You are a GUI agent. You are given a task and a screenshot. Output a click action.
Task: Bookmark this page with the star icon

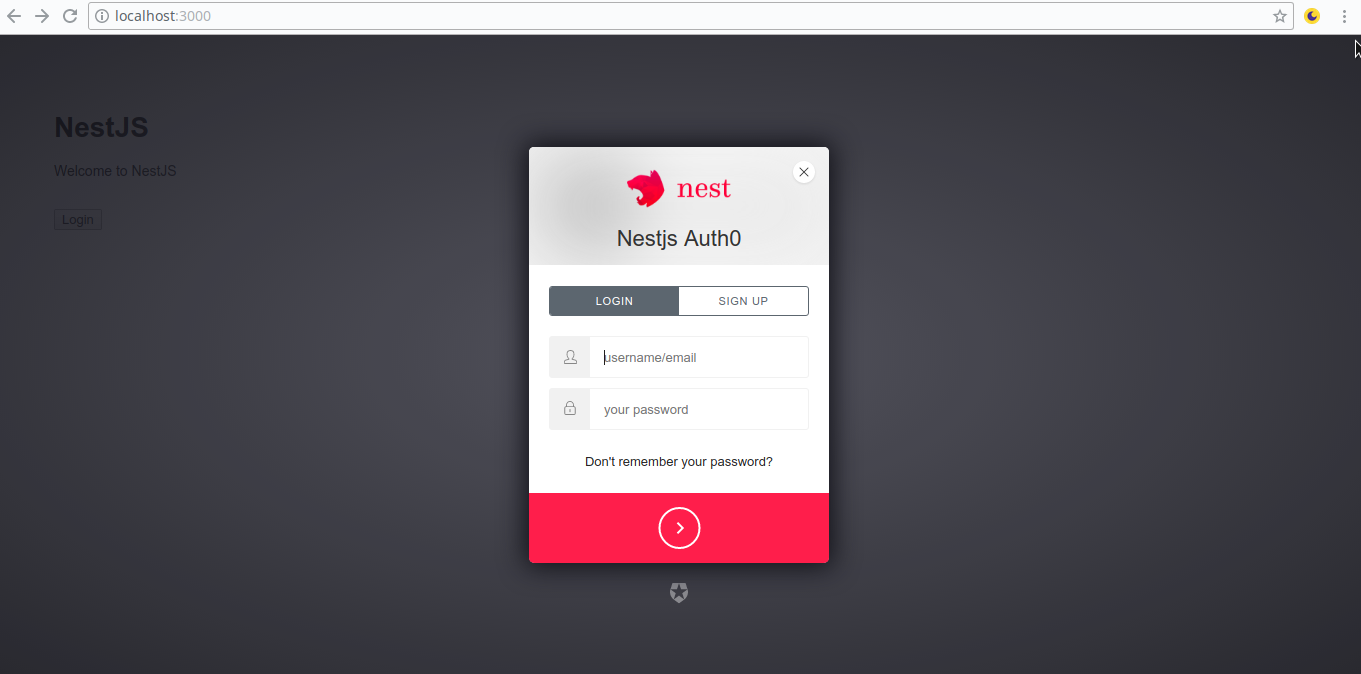click(1280, 16)
